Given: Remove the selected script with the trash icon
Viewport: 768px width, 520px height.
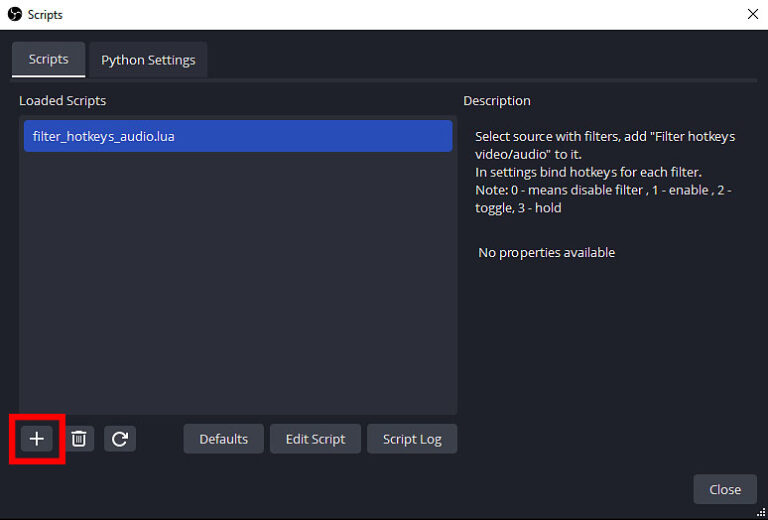Looking at the screenshot, I should click(79, 439).
